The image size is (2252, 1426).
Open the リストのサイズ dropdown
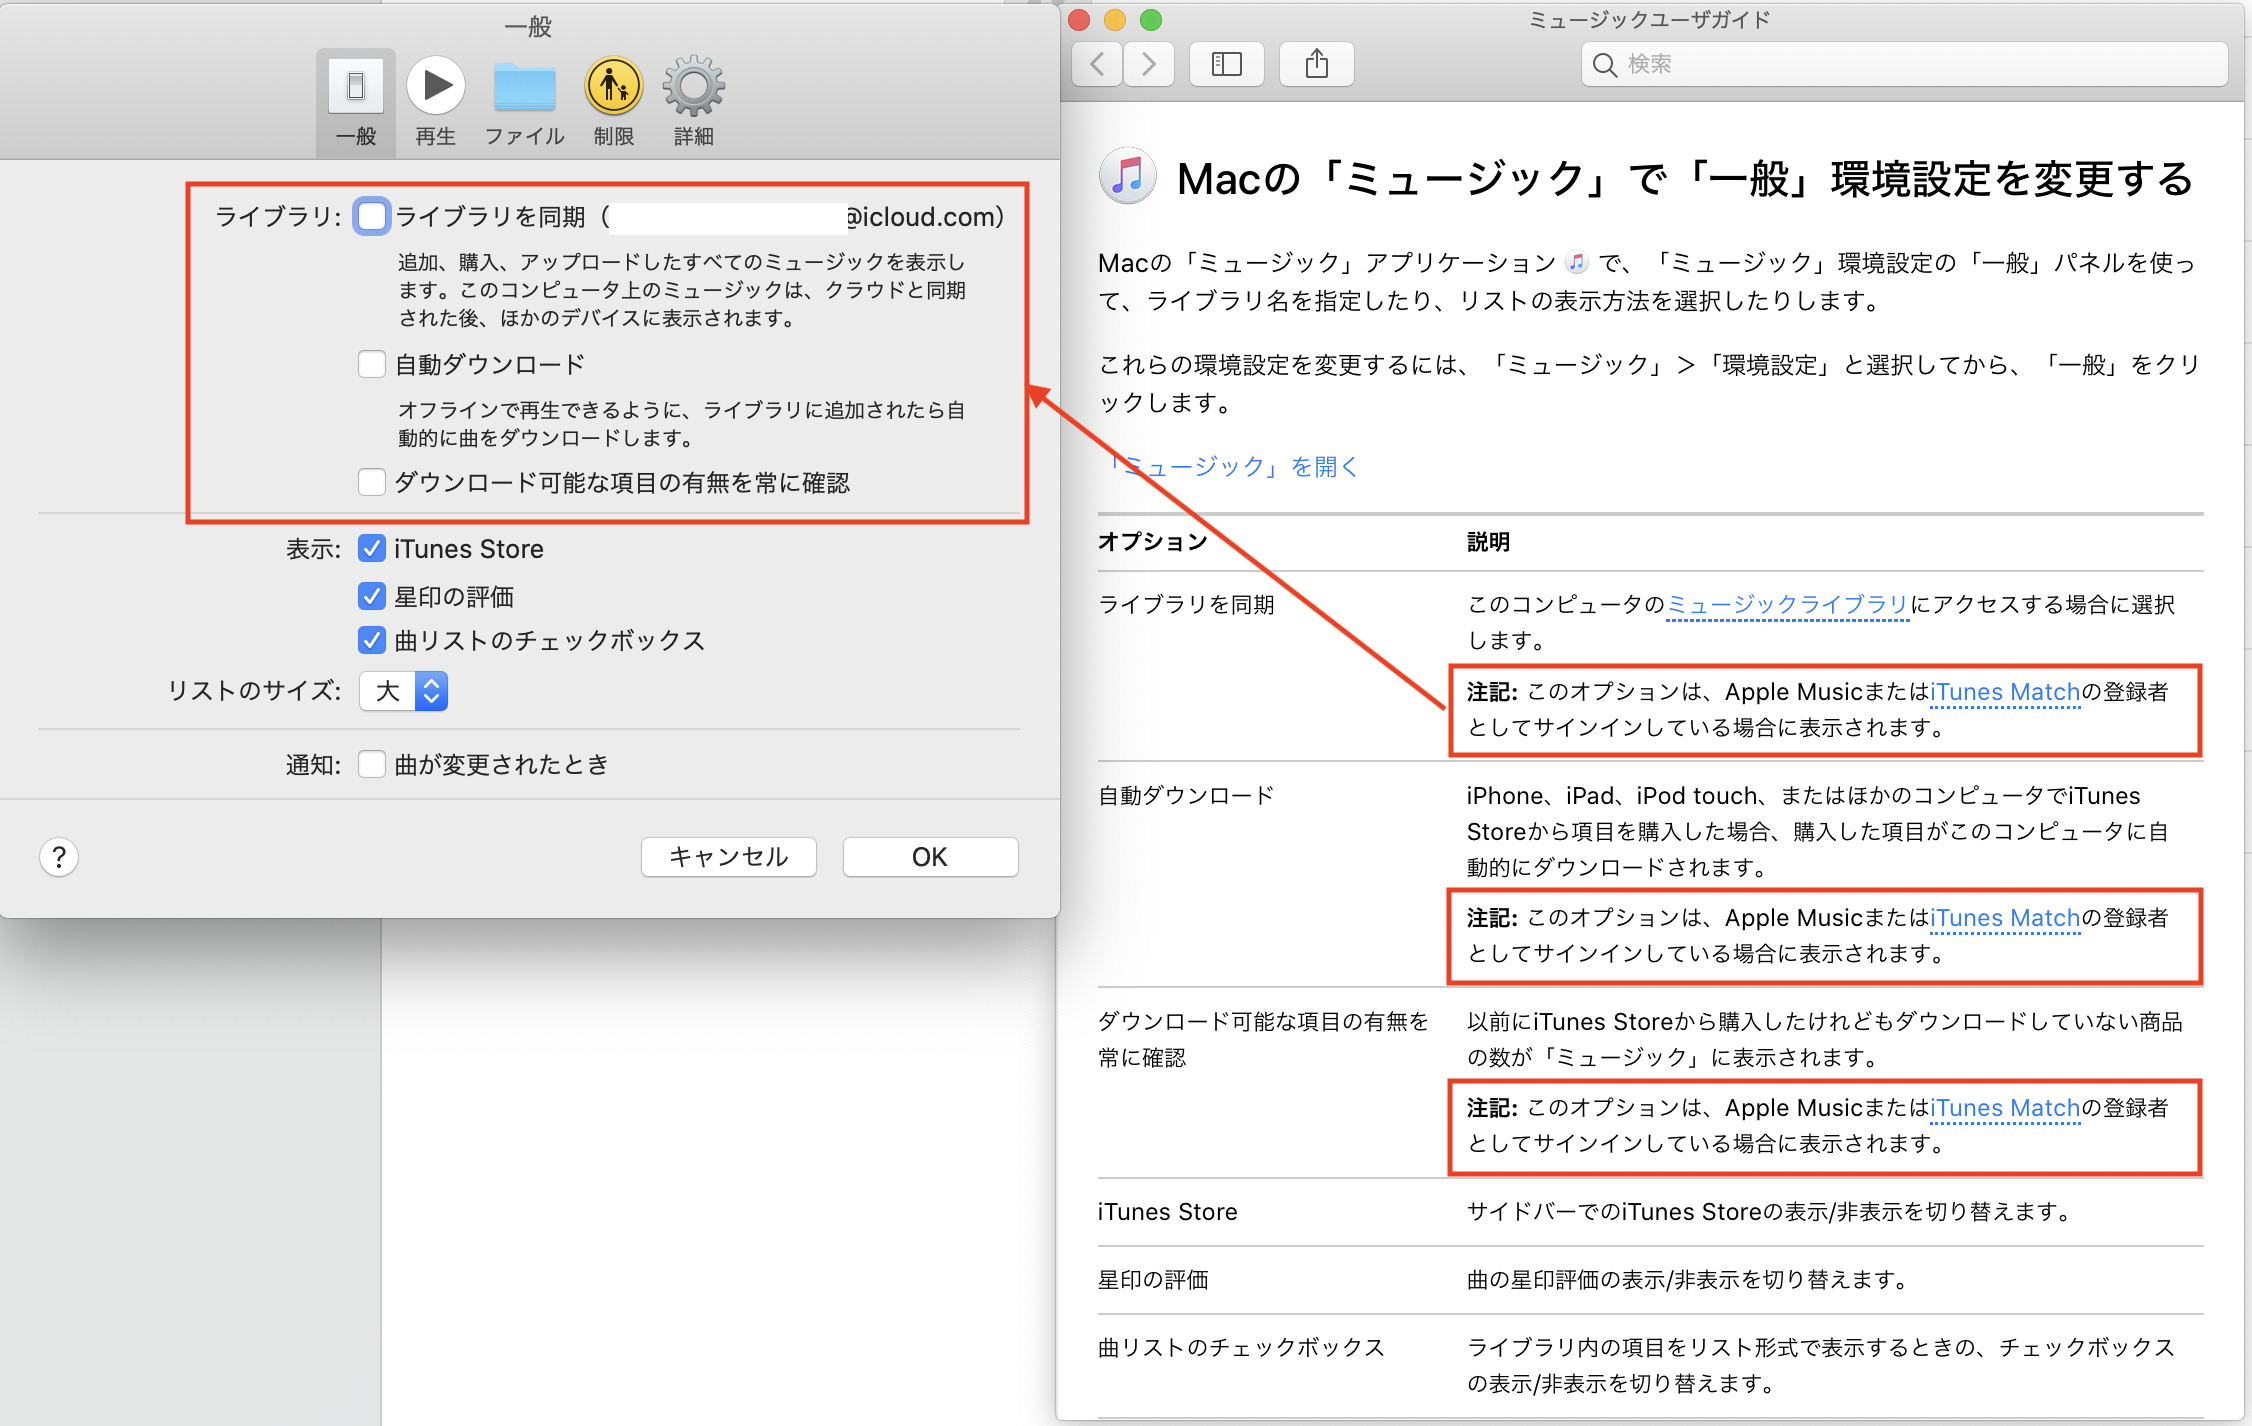tap(403, 691)
